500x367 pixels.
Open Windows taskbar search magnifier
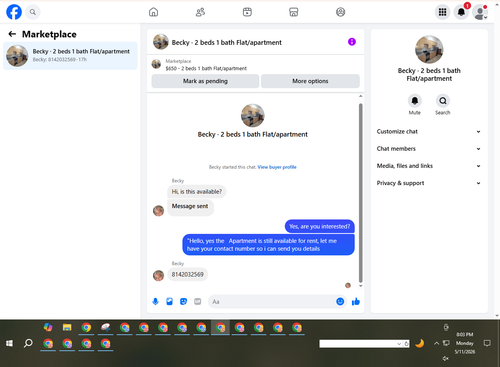coord(28,343)
